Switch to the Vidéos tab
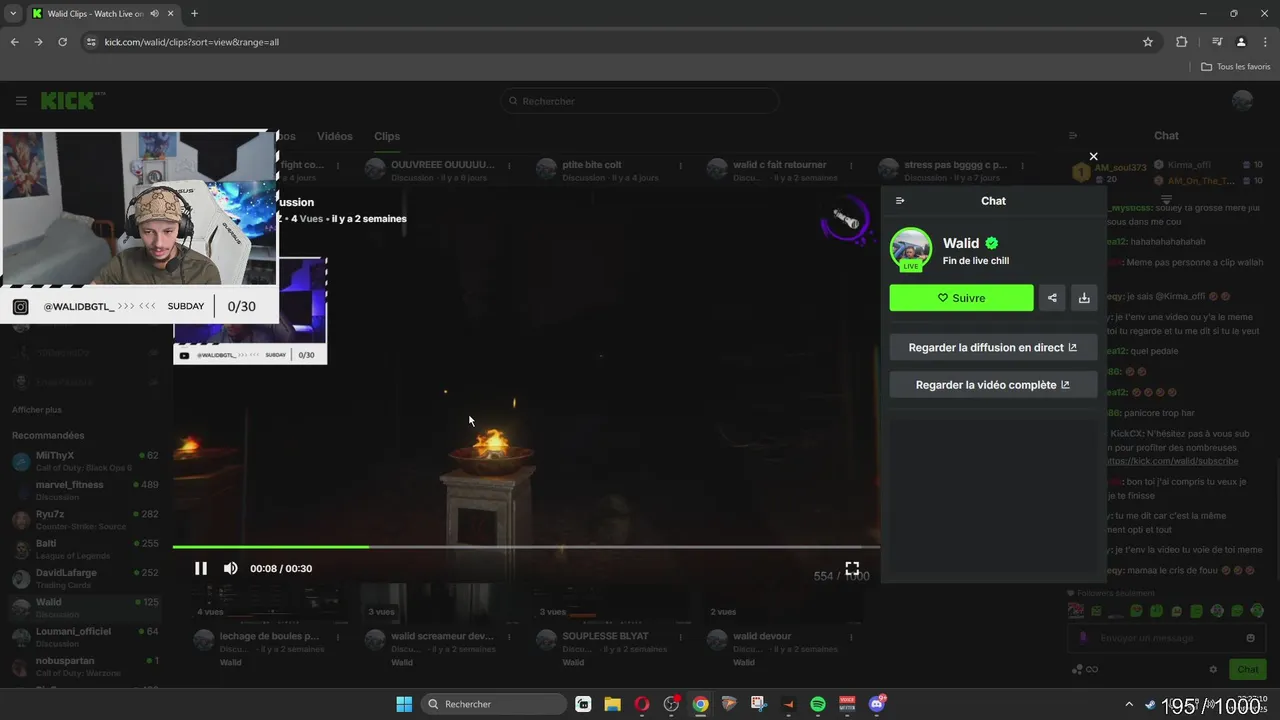 [x=335, y=136]
